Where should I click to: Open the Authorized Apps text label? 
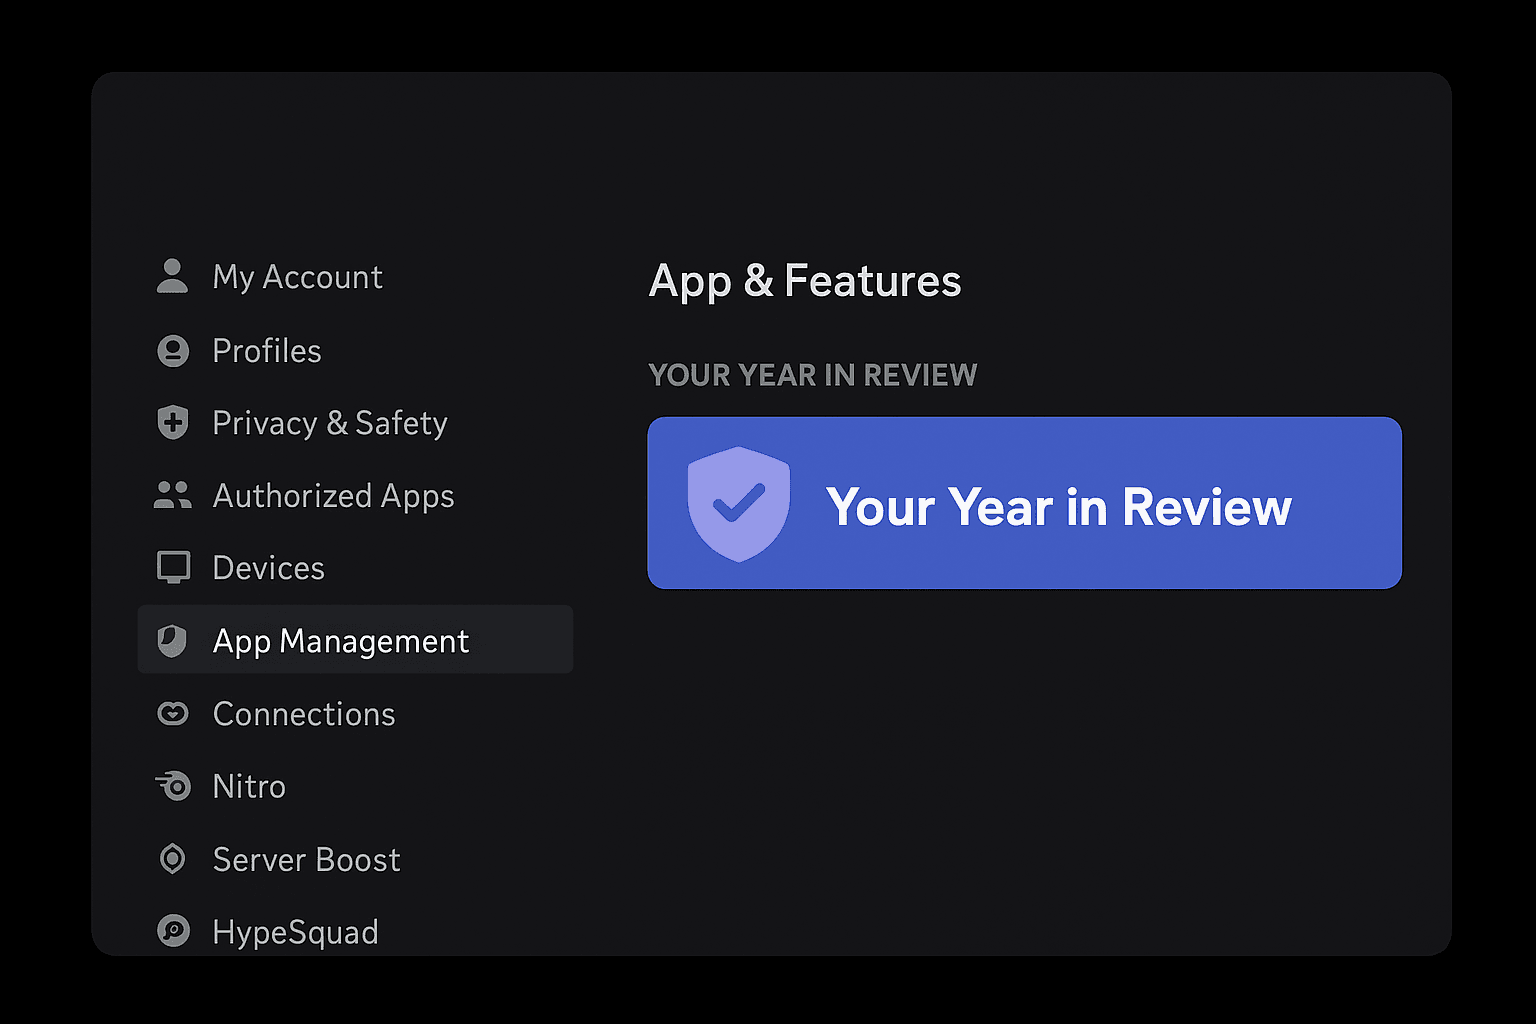click(x=333, y=496)
